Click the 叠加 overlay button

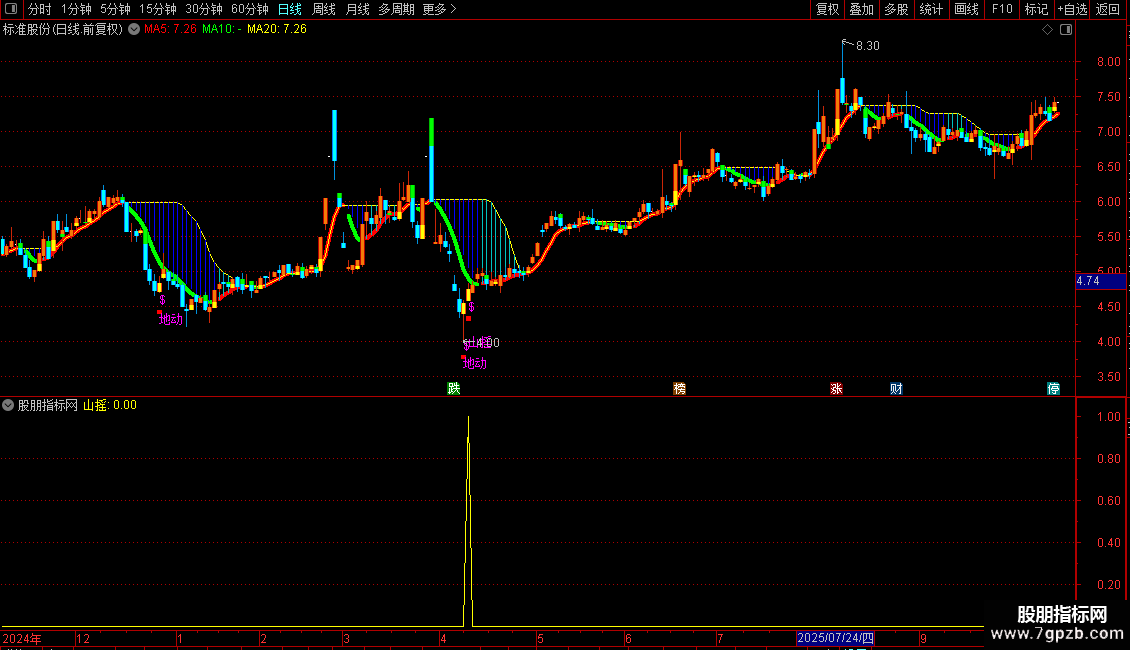coord(861,9)
